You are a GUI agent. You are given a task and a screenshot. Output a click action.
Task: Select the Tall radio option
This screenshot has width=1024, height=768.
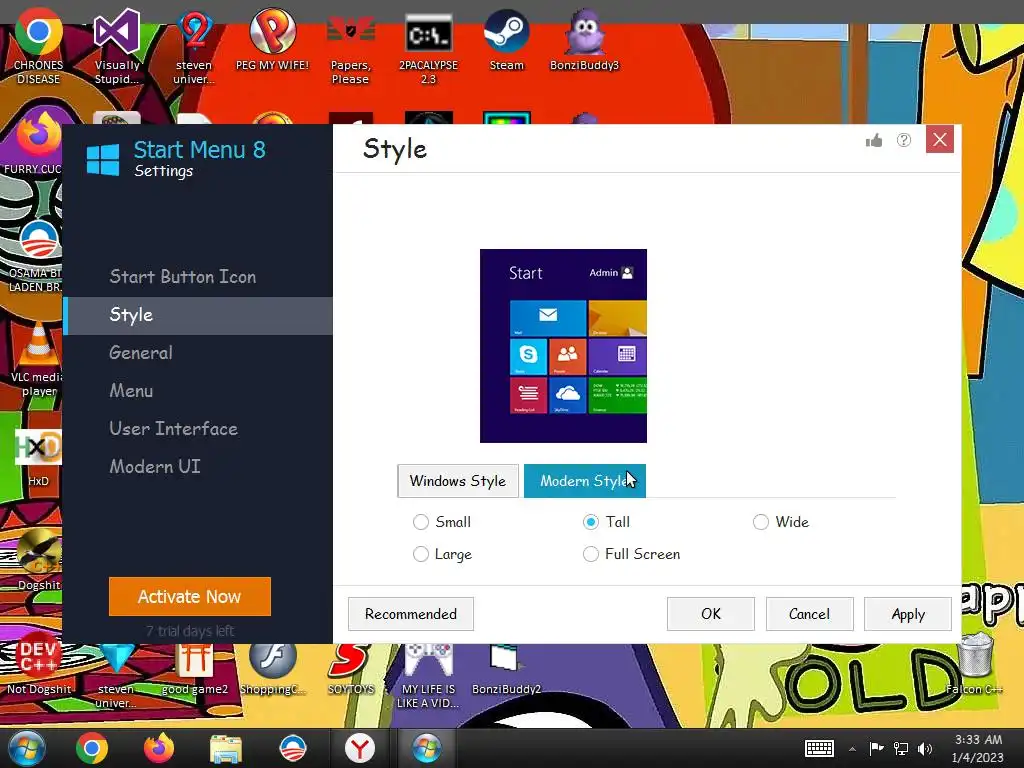point(591,522)
